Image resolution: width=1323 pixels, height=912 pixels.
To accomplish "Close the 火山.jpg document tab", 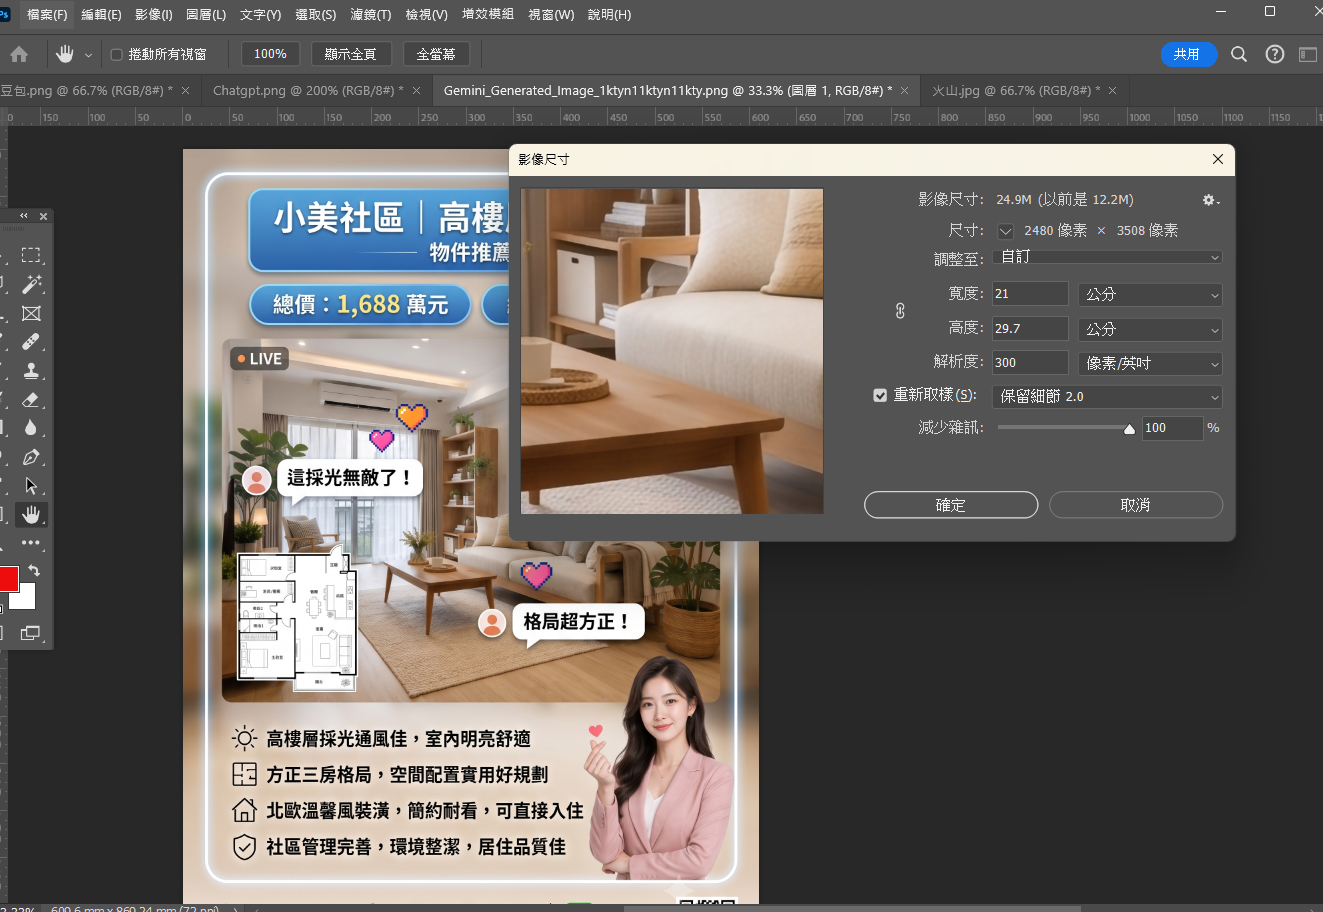I will [x=1112, y=90].
